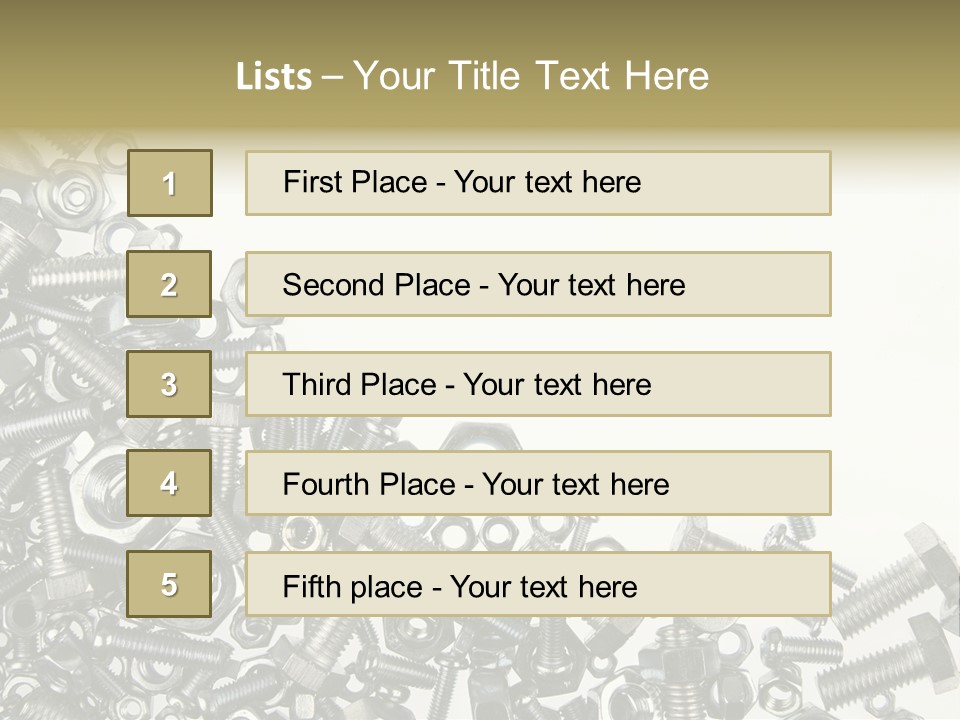Click 'Your text here' in First Place row
The height and width of the screenshot is (720, 960).
[x=547, y=182]
